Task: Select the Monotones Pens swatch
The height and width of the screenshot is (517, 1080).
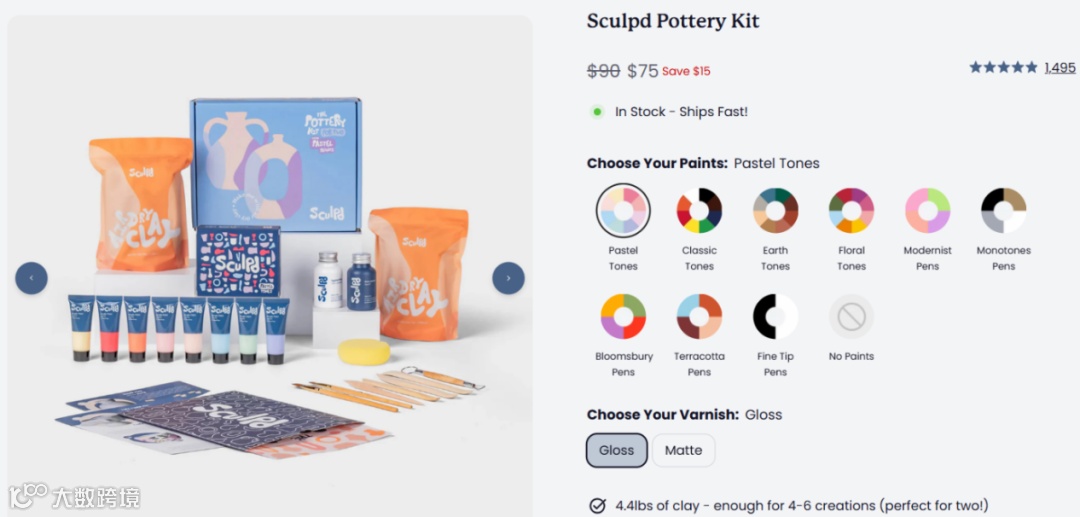Action: pos(1004,211)
